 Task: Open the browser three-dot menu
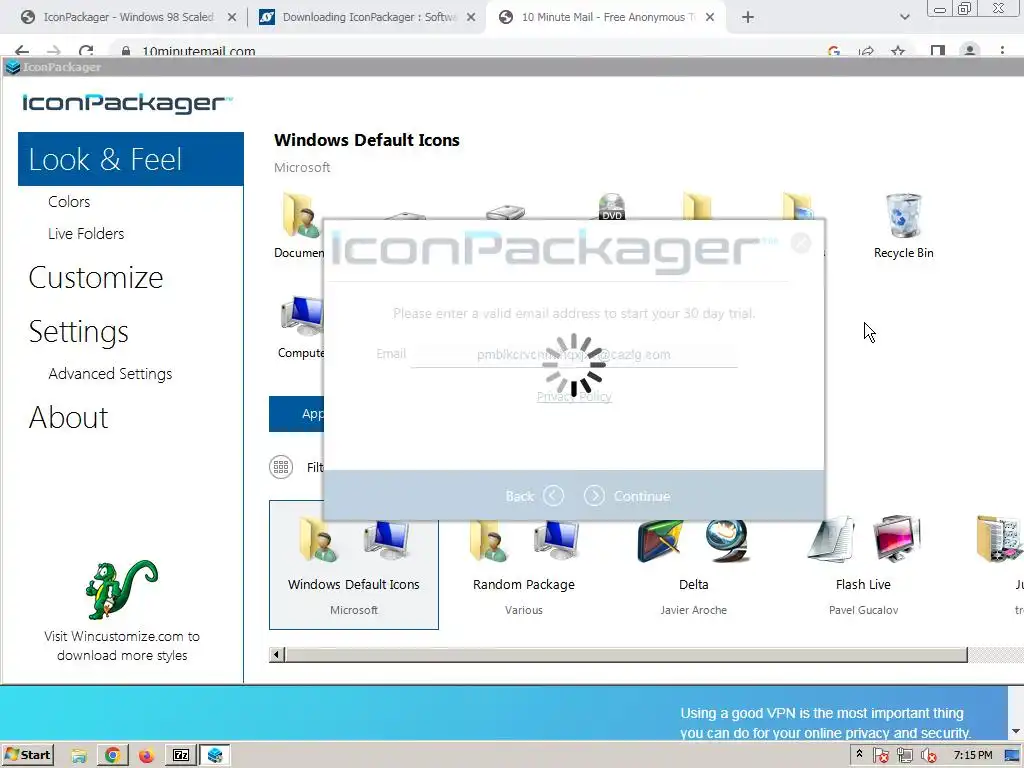pyautogui.click(x=1002, y=51)
